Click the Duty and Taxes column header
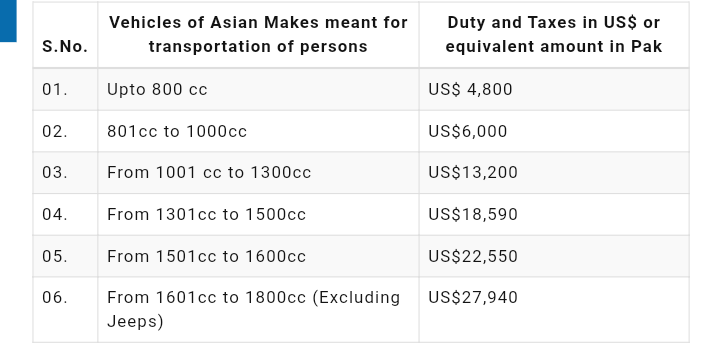Viewport: 714px width, 362px height. pos(554,34)
